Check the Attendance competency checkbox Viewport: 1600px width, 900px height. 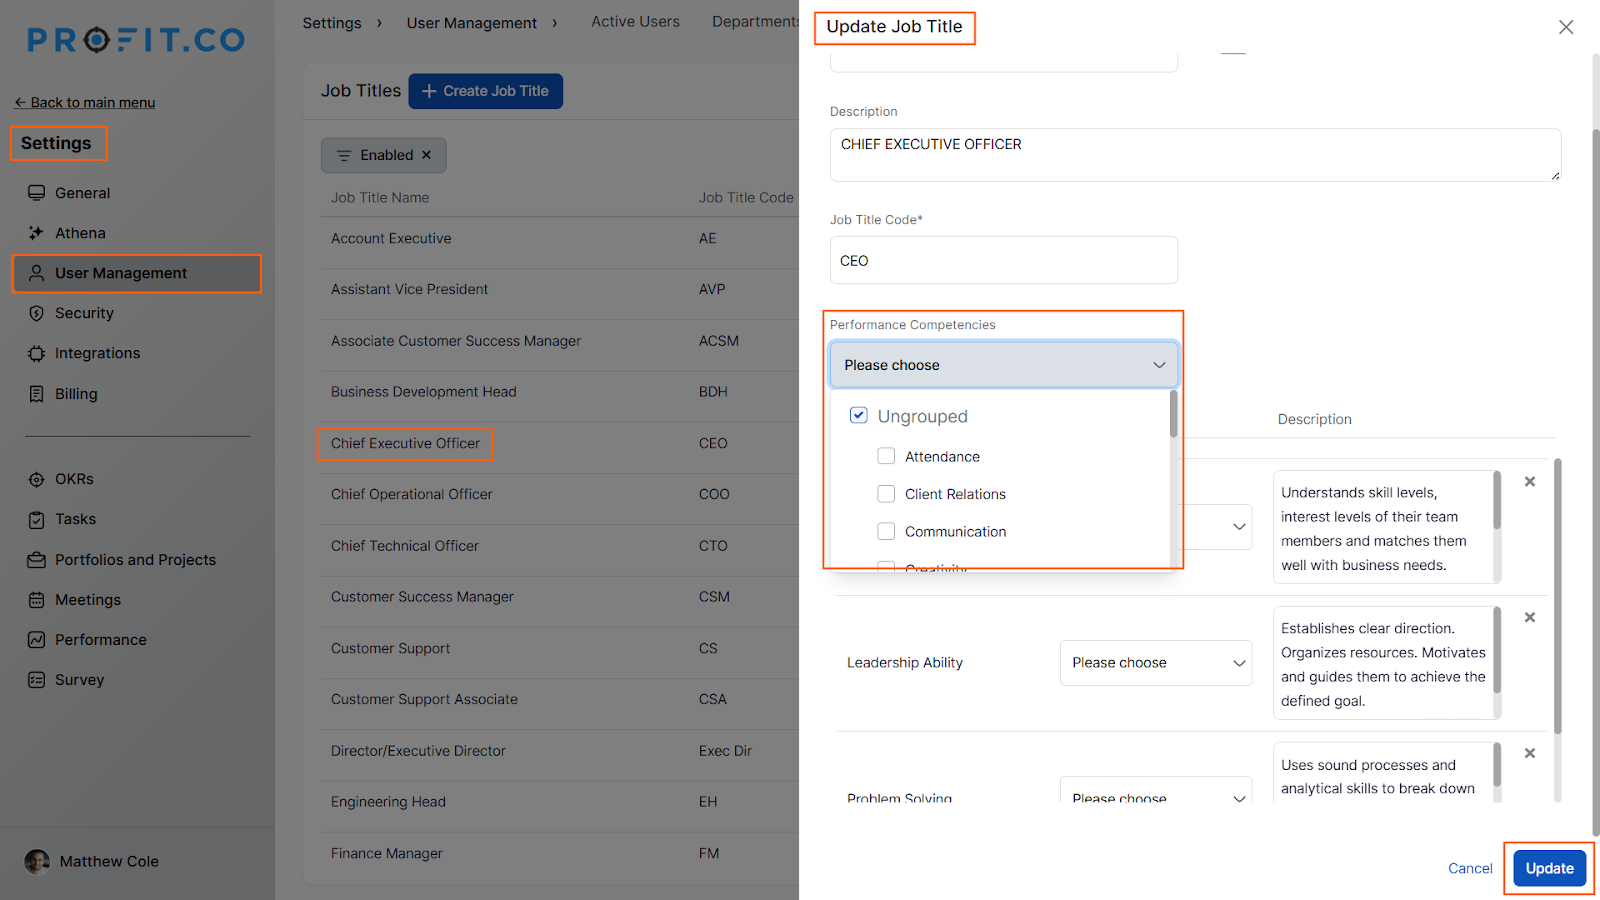point(886,456)
